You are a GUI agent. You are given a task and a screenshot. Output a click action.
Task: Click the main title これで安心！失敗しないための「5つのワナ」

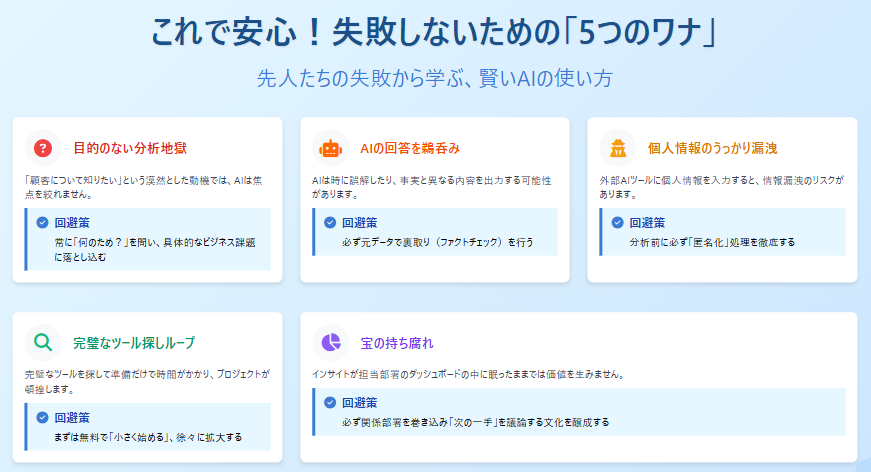(435, 32)
